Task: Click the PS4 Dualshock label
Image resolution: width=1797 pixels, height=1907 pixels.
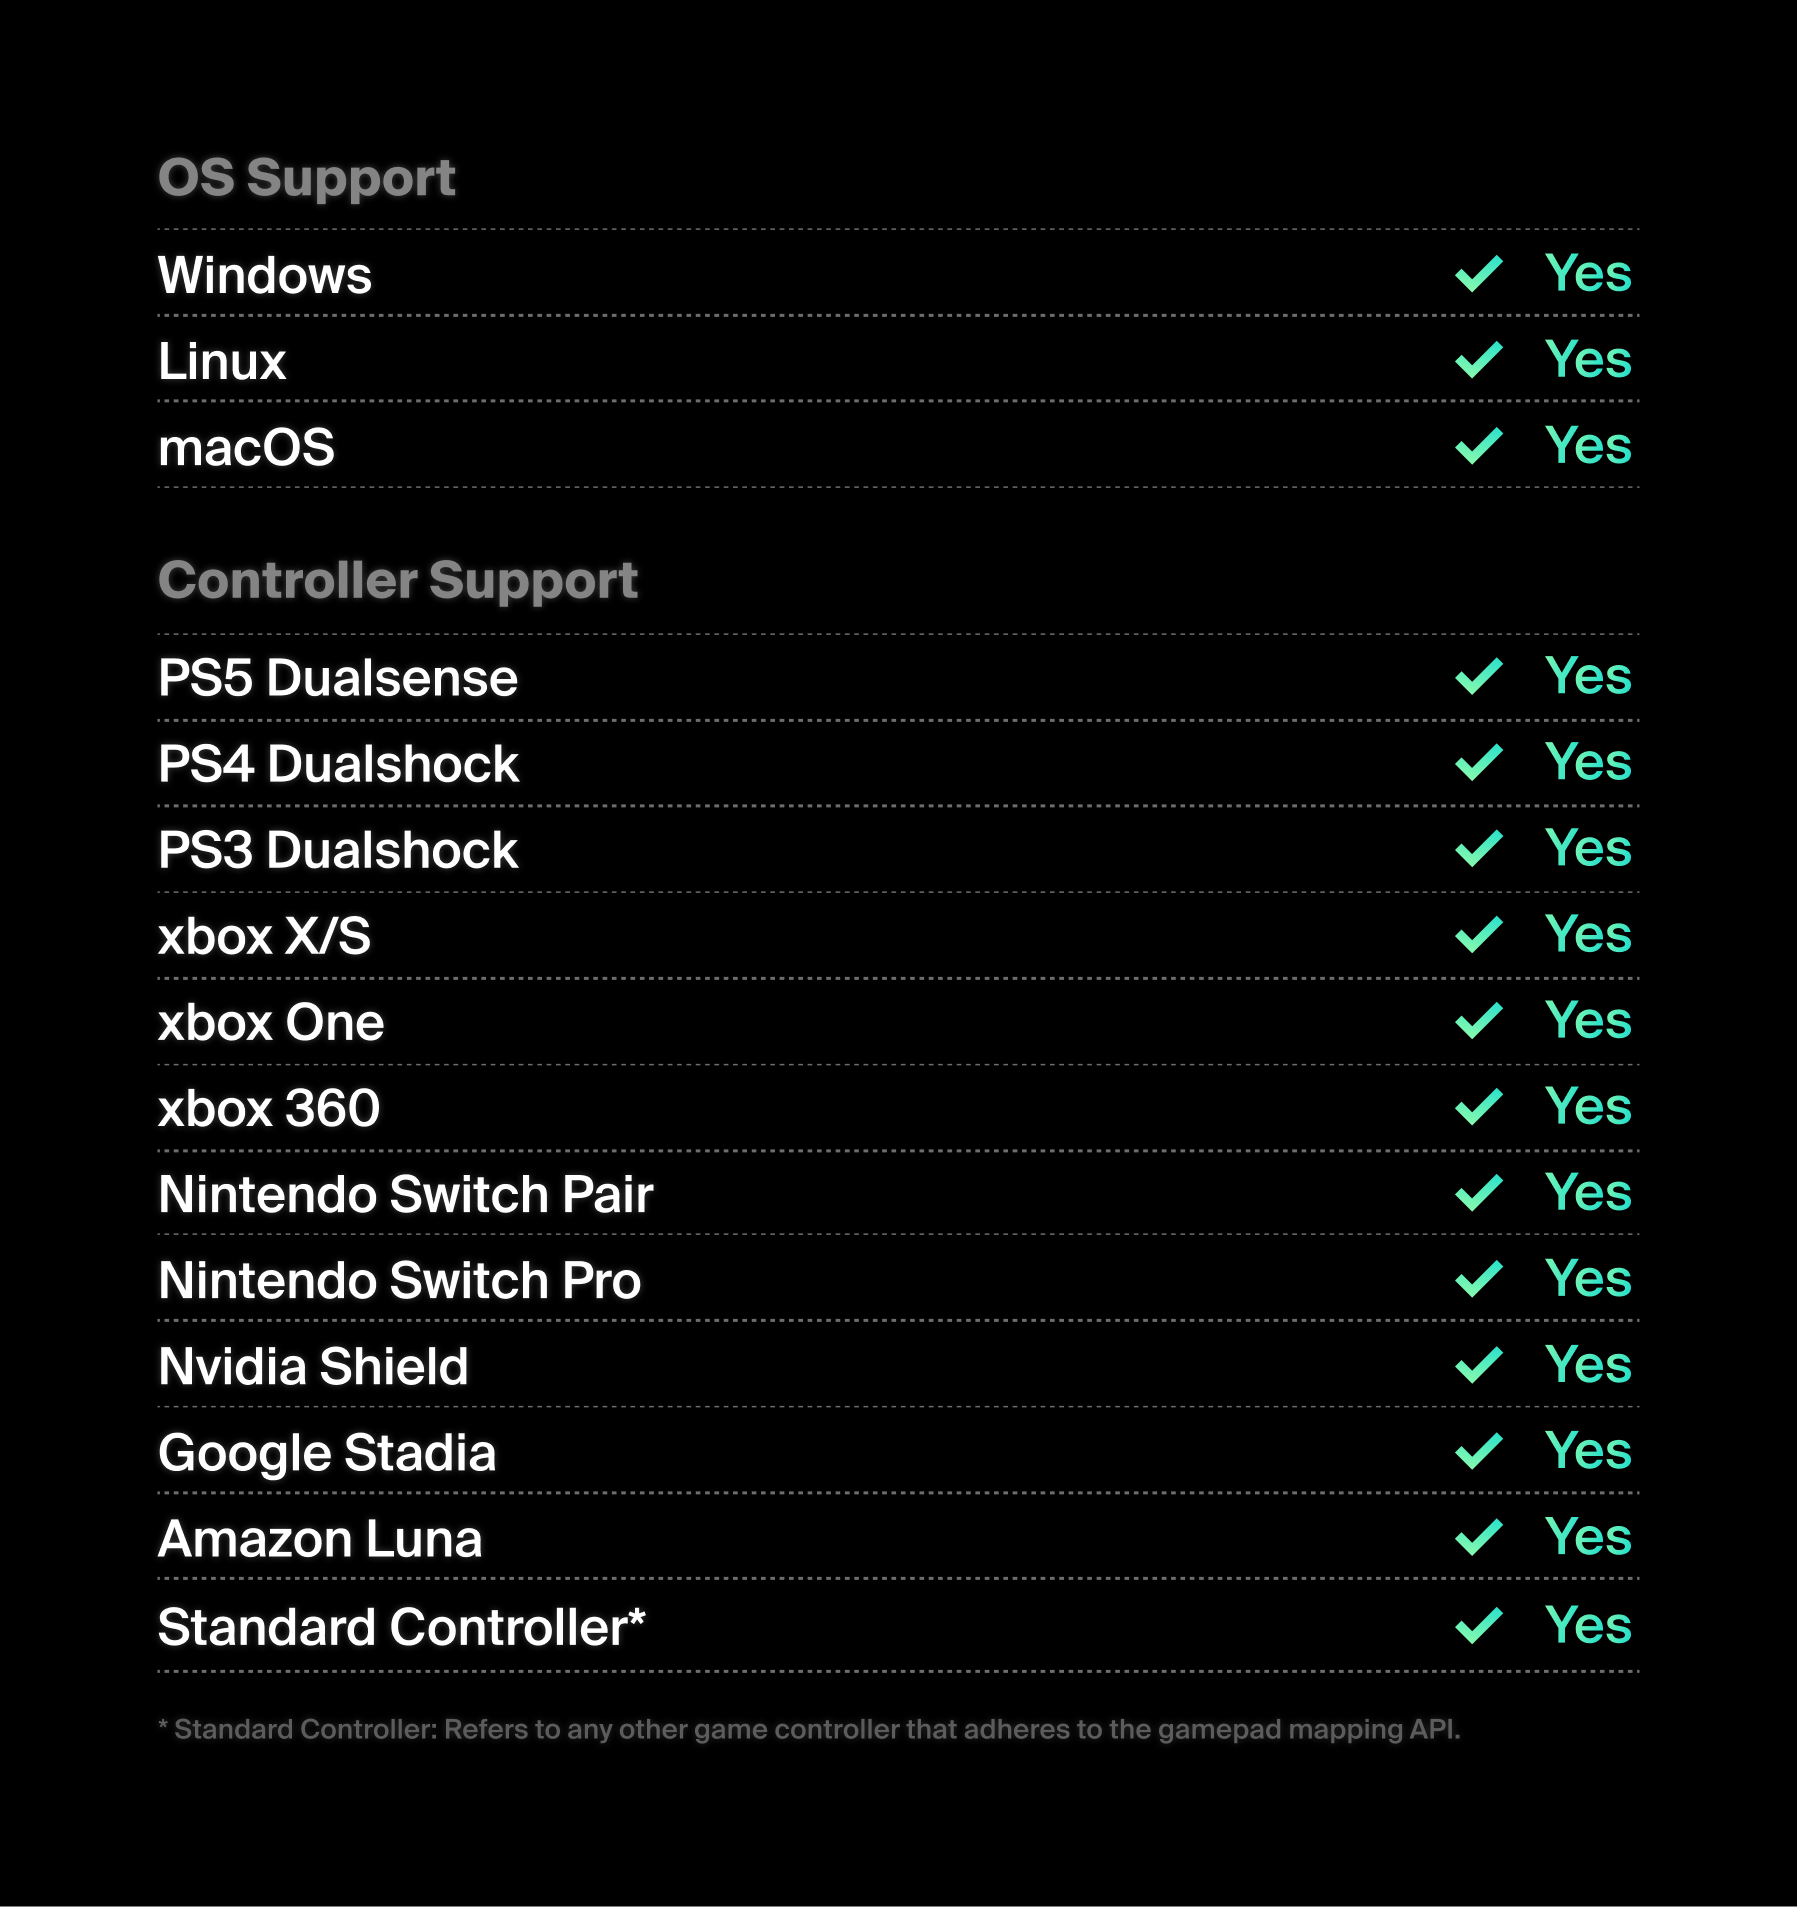Action: tap(338, 764)
